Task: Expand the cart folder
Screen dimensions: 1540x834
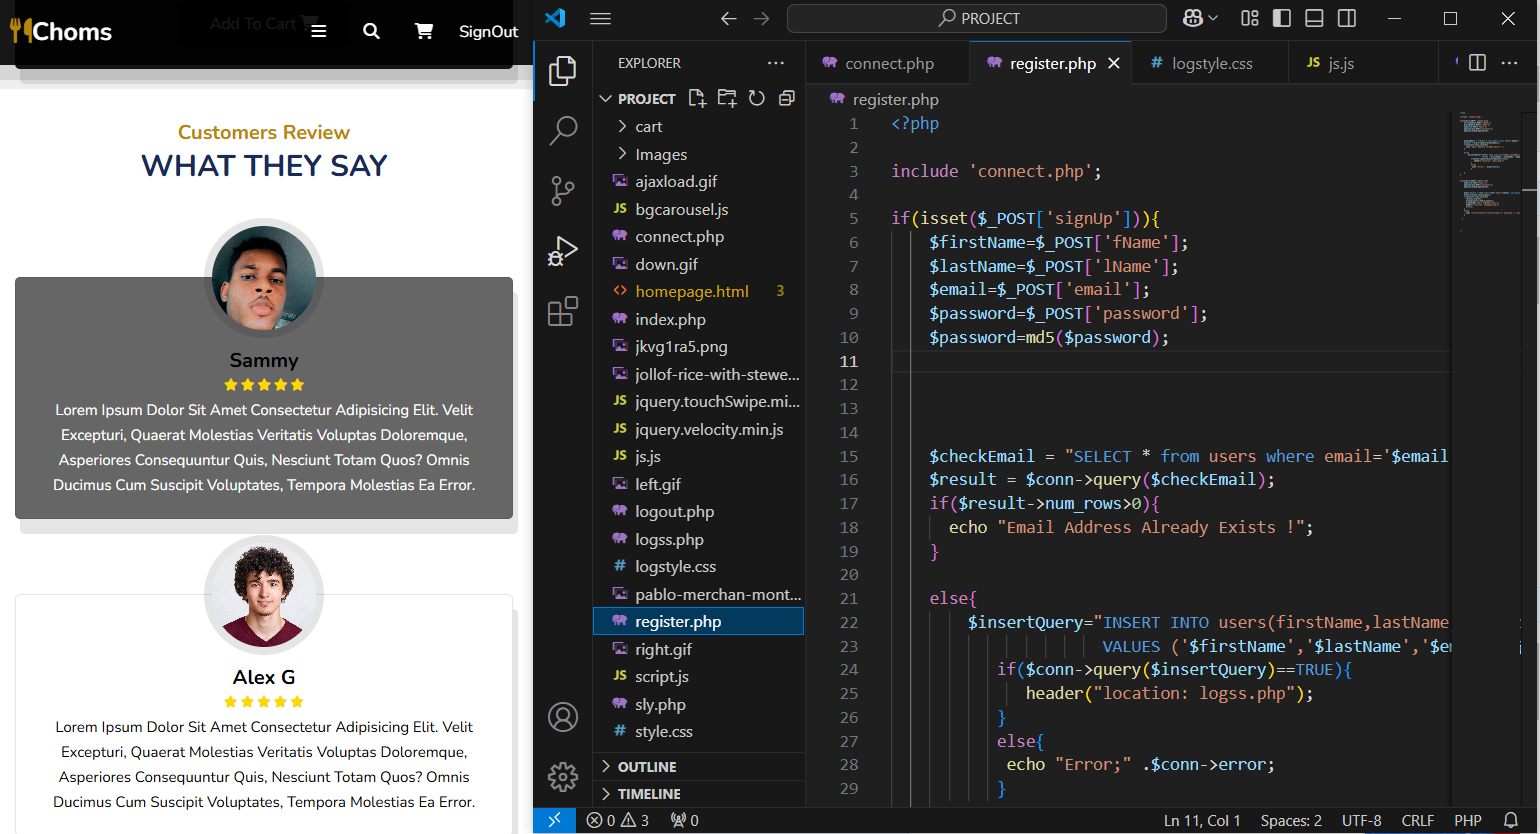Action: [649, 127]
